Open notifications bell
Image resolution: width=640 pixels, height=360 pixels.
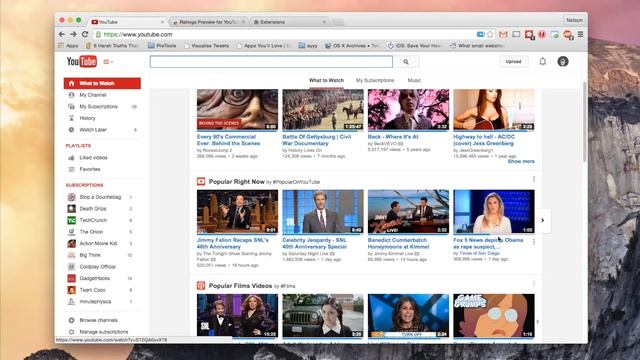point(542,62)
